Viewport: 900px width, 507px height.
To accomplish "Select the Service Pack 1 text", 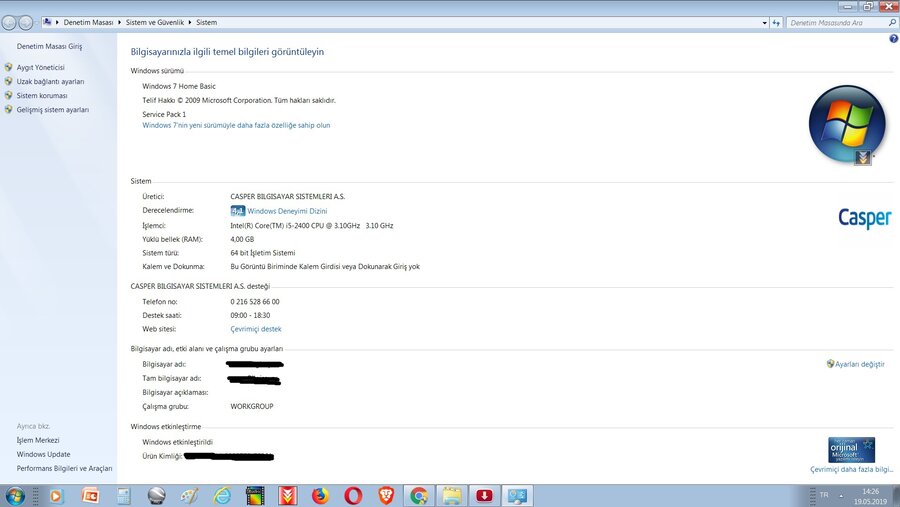I will coord(164,114).
